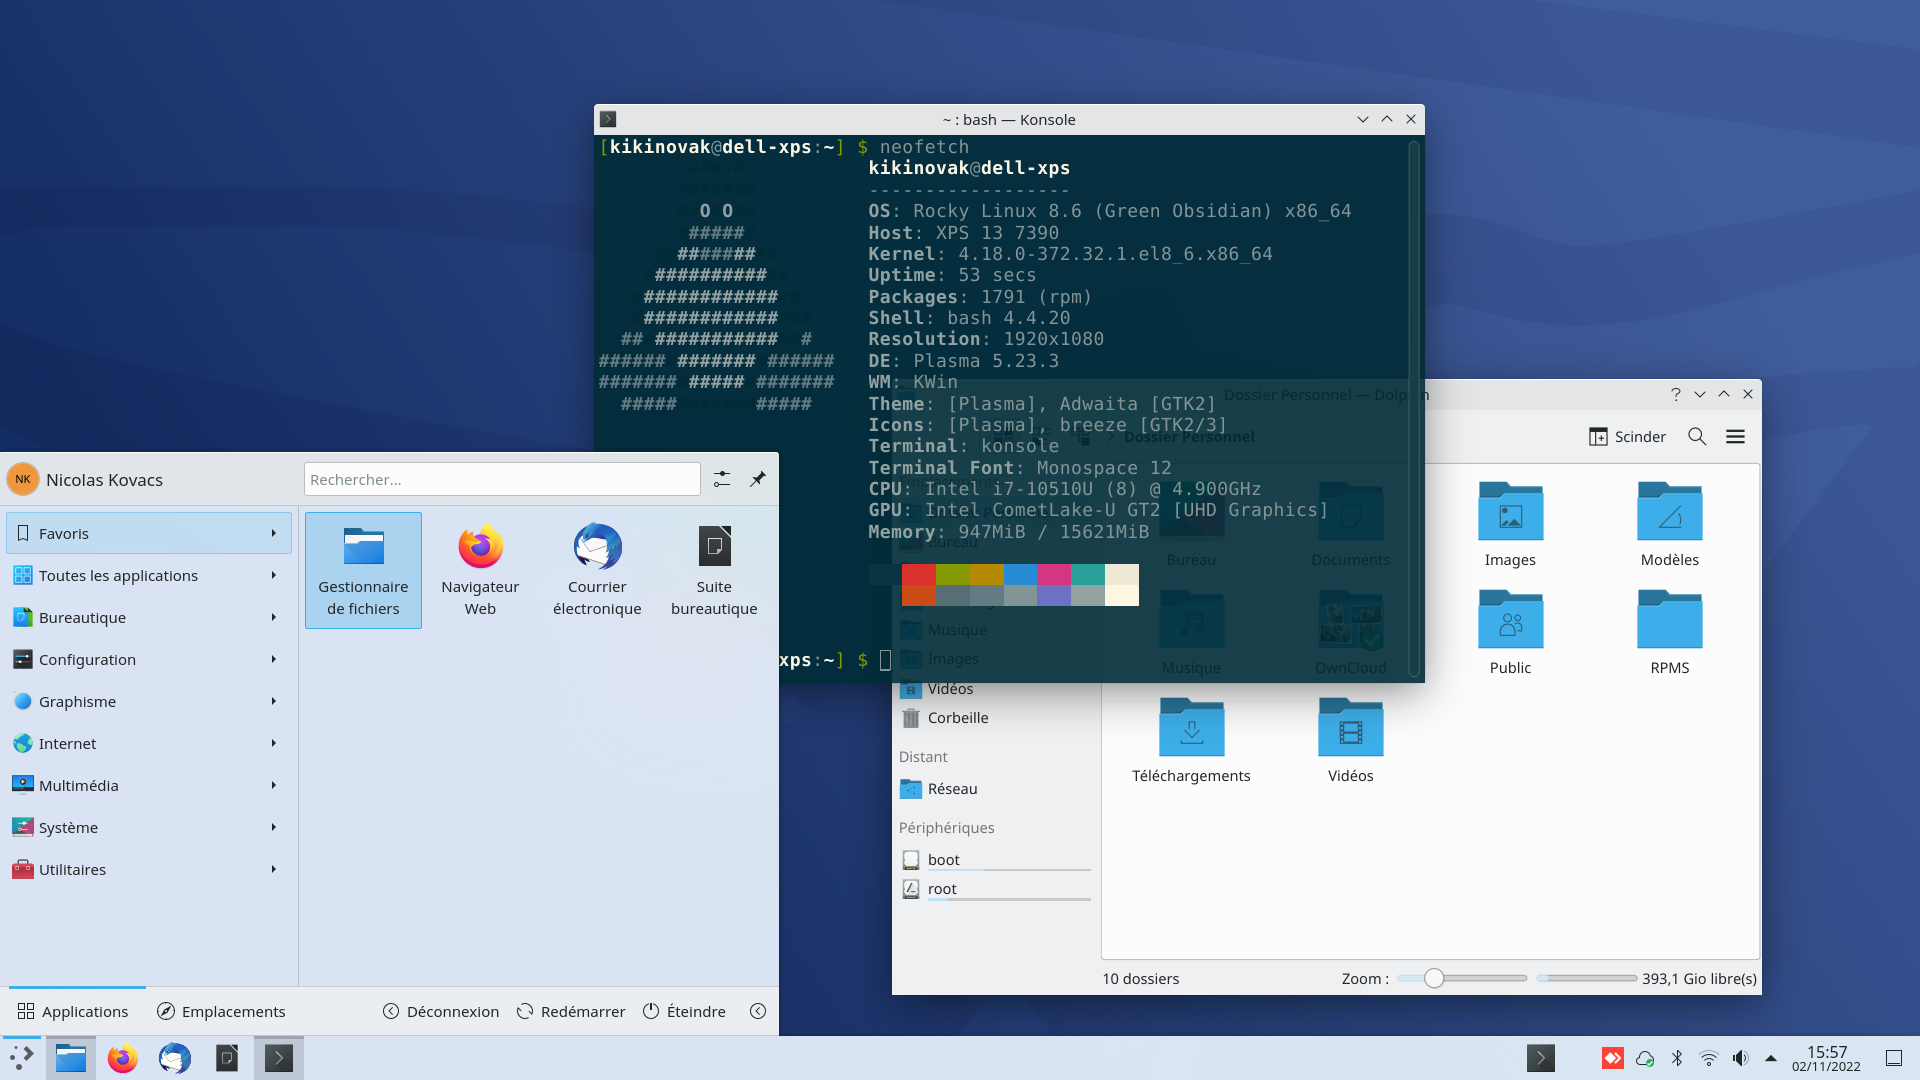Toggle split view with the Scinder button
This screenshot has height=1080, width=1920.
(x=1627, y=436)
